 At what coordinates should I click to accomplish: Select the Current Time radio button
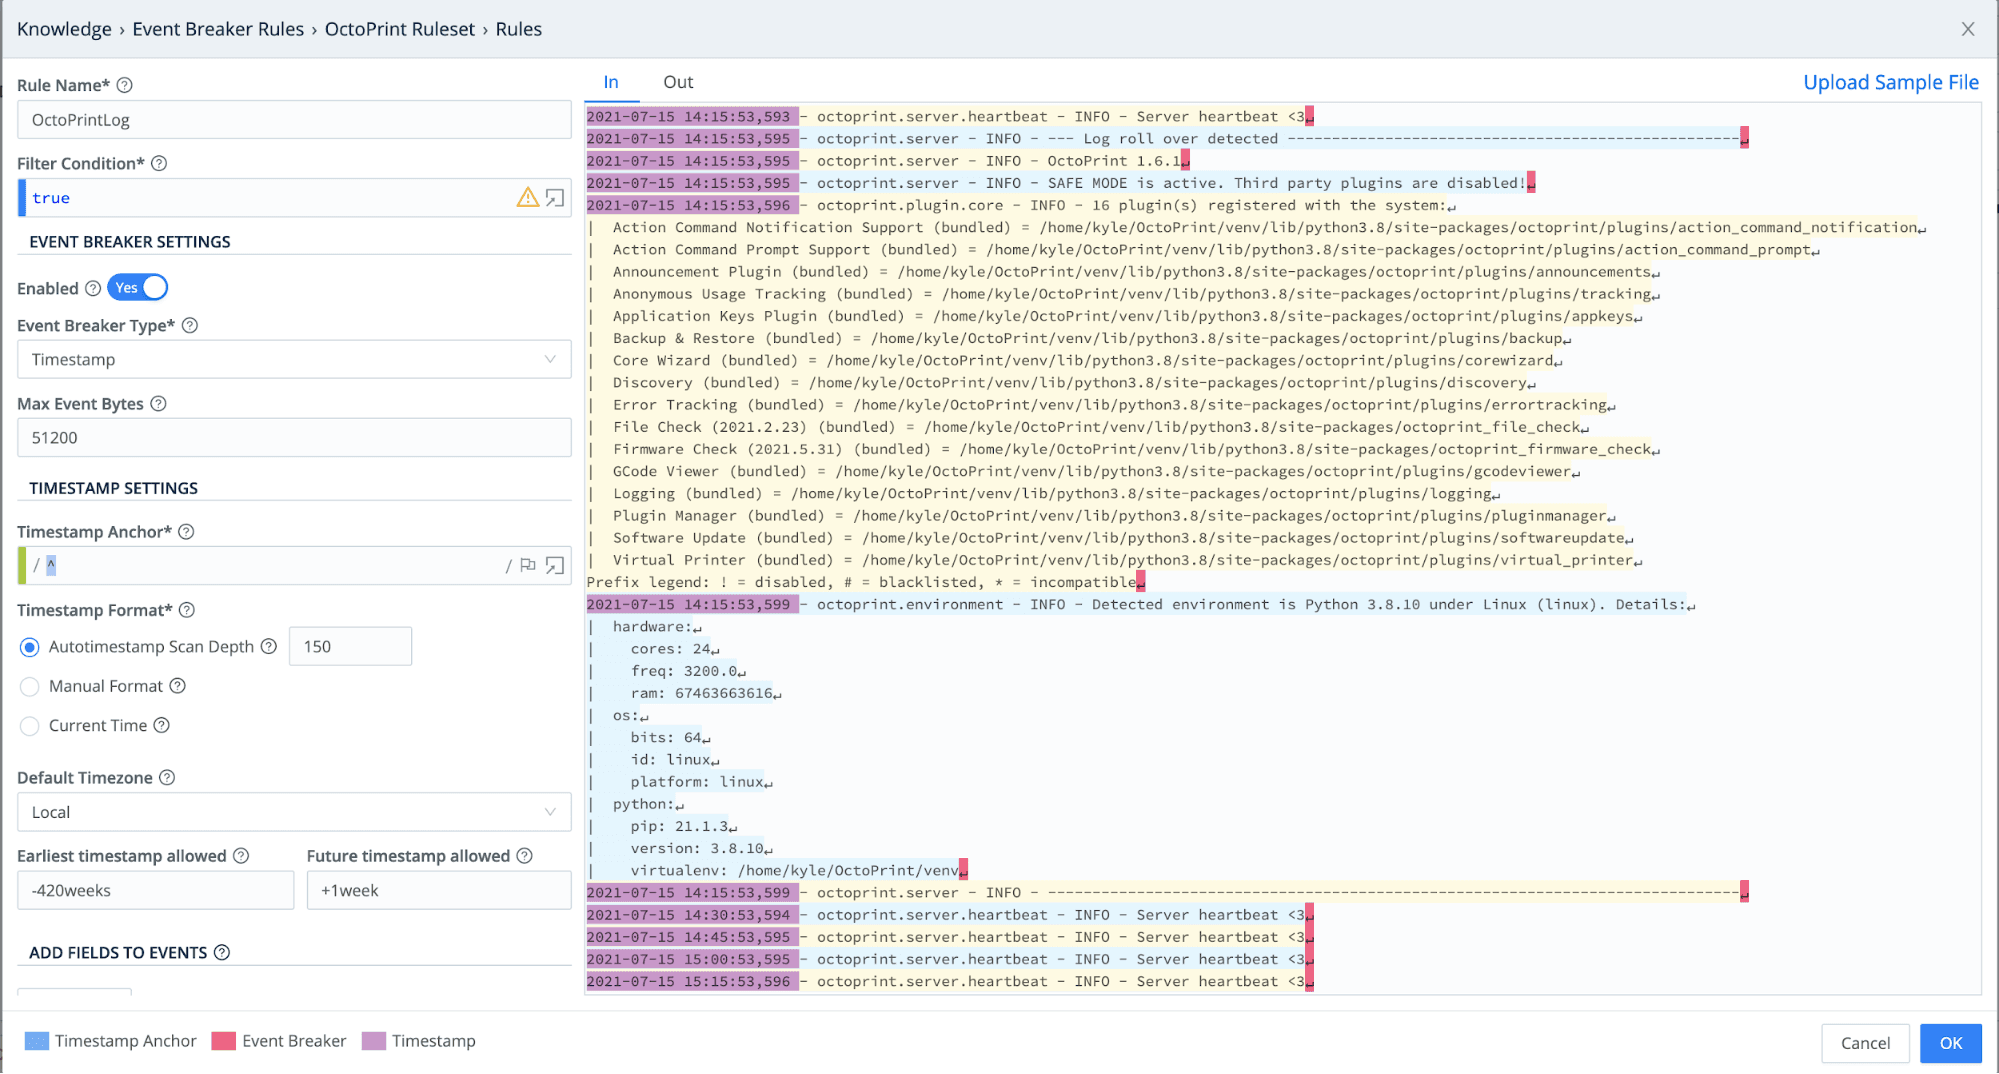point(30,726)
